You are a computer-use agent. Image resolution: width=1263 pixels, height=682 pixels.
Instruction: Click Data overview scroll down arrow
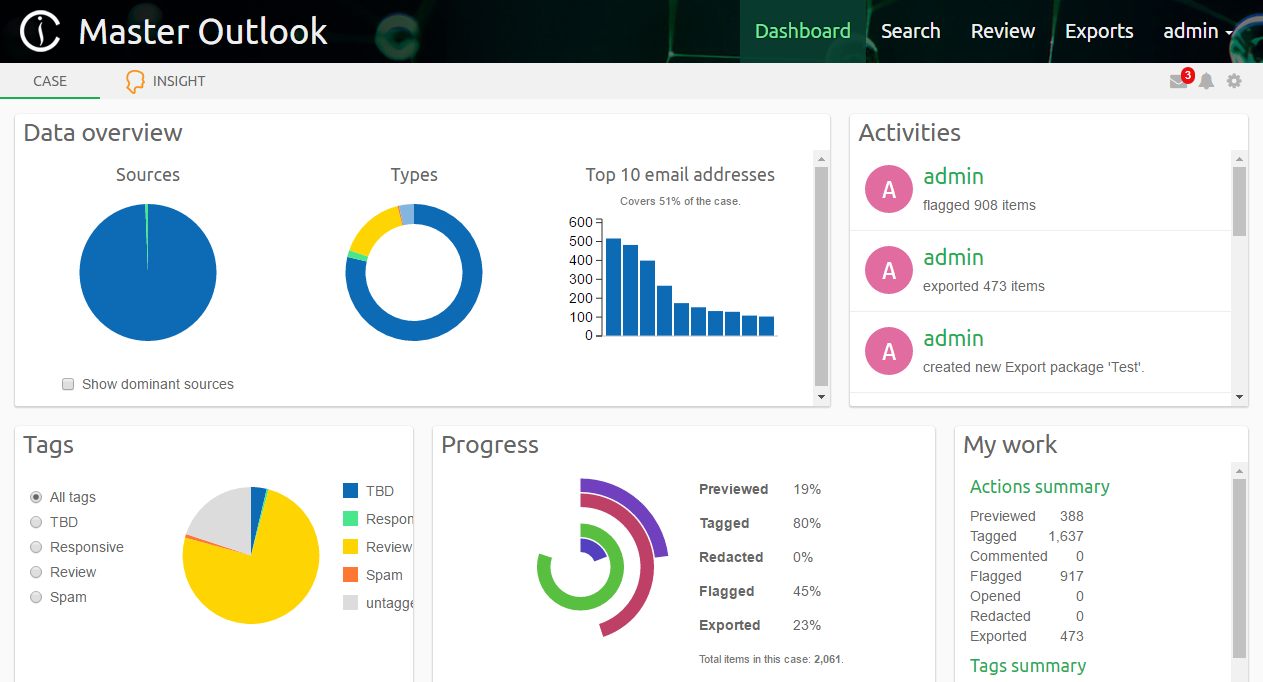click(821, 397)
